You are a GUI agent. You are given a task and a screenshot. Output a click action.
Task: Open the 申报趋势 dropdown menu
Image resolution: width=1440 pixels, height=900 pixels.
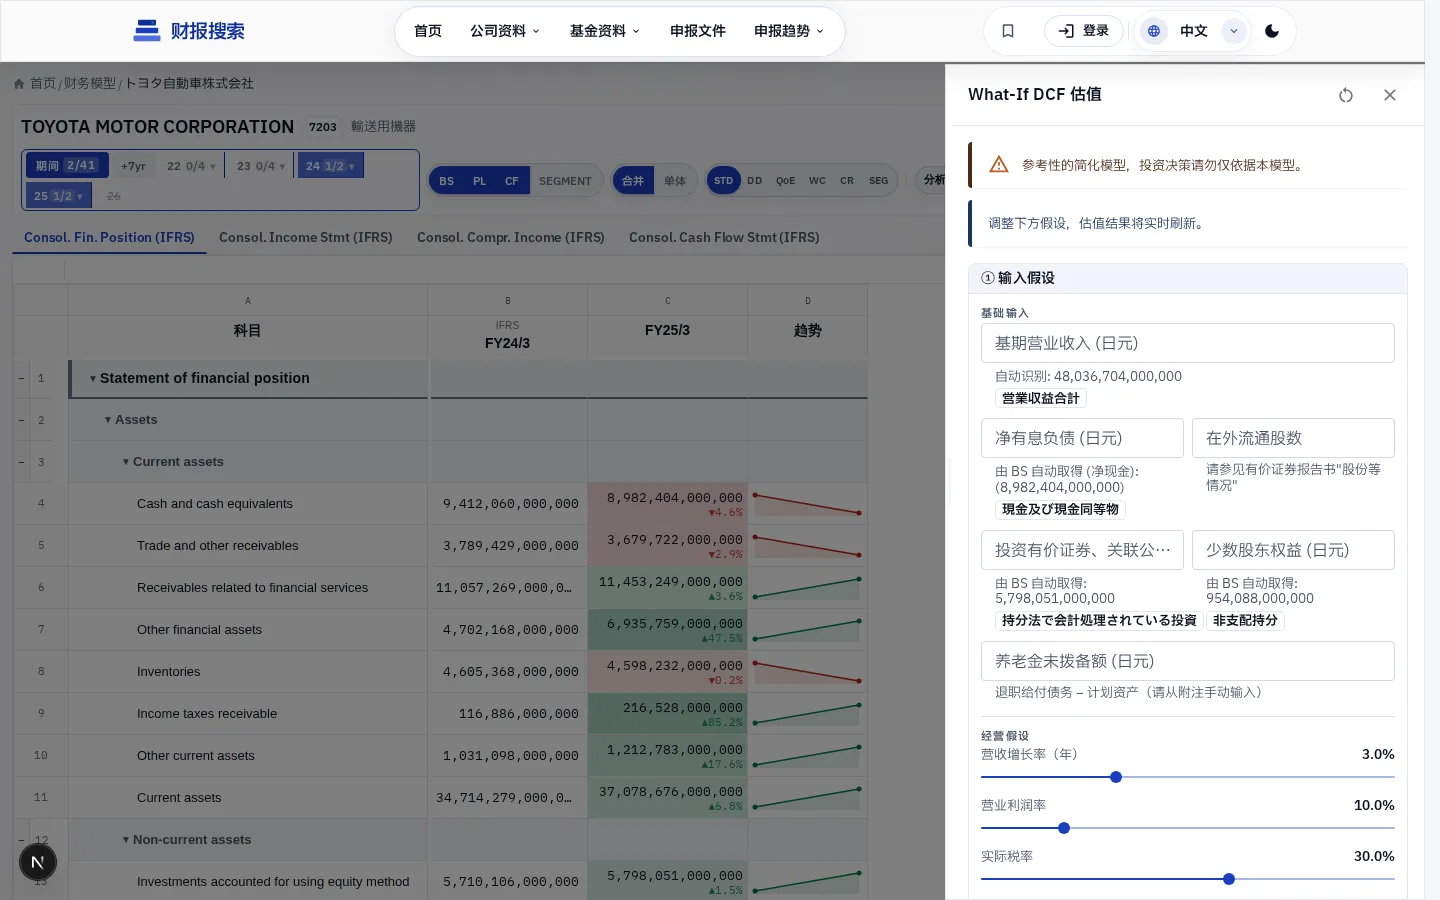point(789,31)
